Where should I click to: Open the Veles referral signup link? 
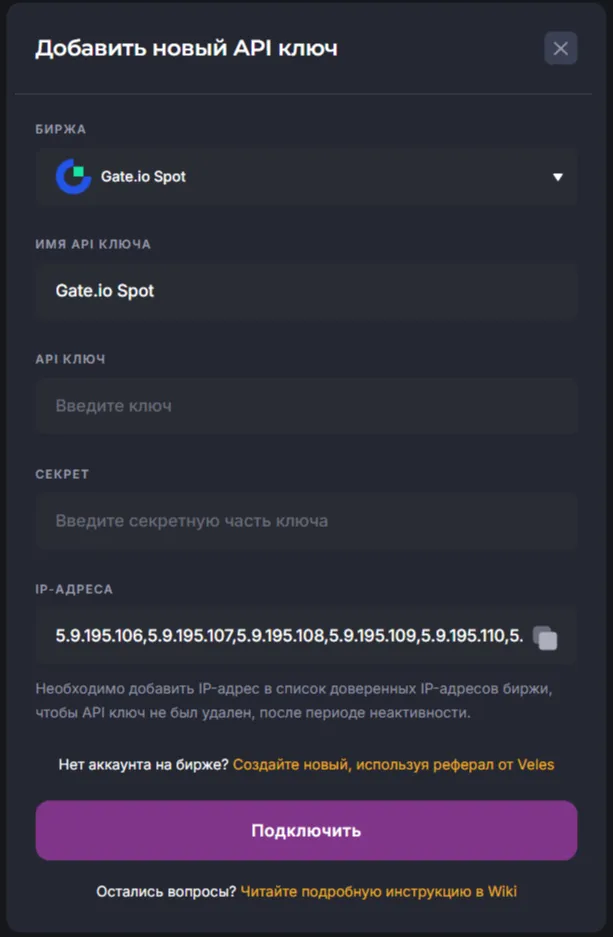click(393, 764)
